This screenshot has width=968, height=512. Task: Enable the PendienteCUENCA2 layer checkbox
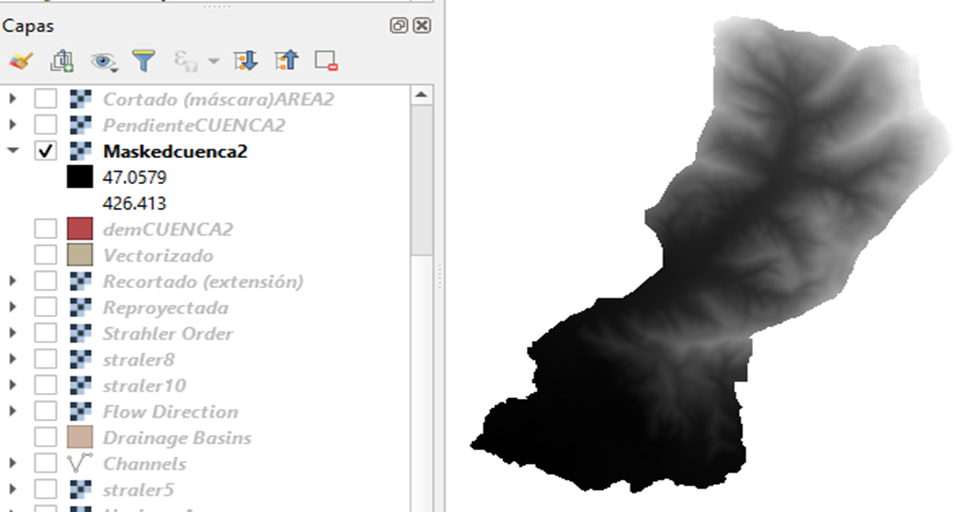pos(45,125)
